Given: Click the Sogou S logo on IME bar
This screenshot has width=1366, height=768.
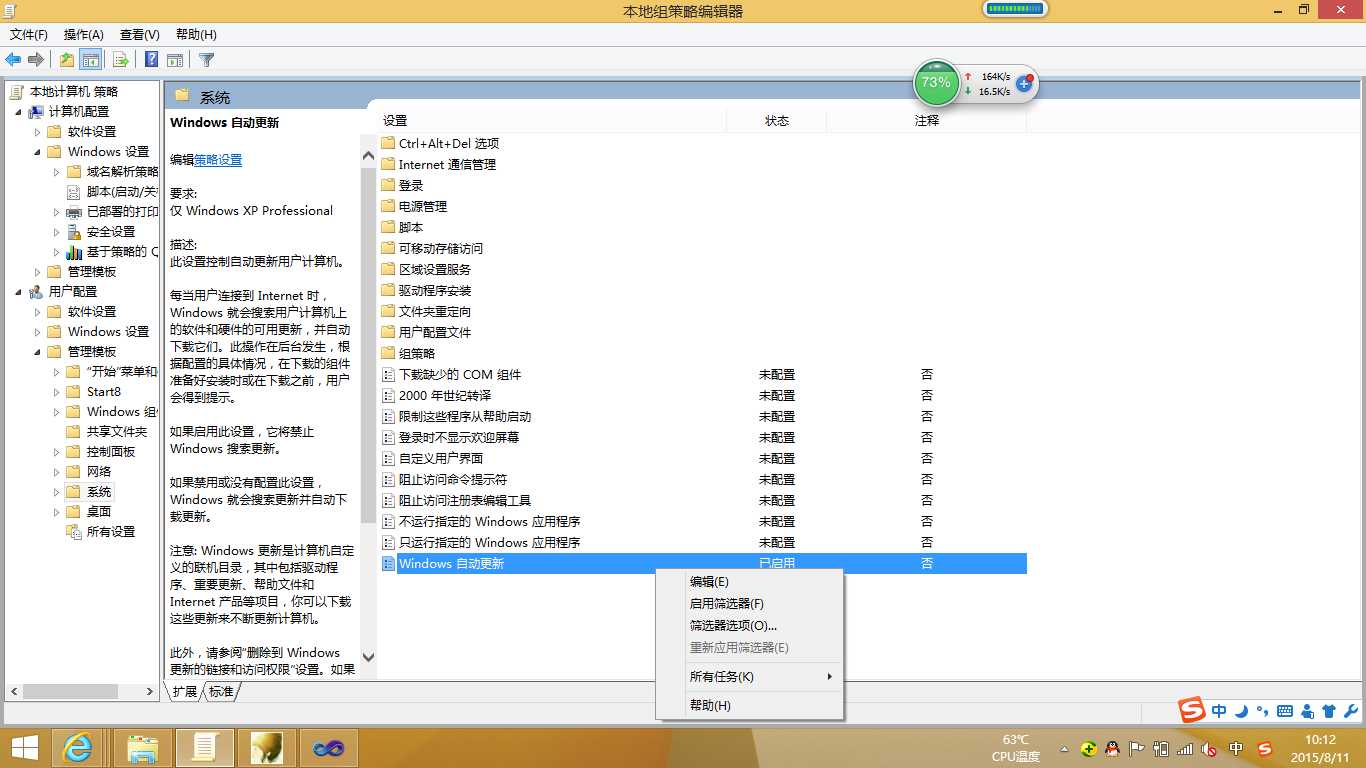Looking at the screenshot, I should pos(1192,711).
